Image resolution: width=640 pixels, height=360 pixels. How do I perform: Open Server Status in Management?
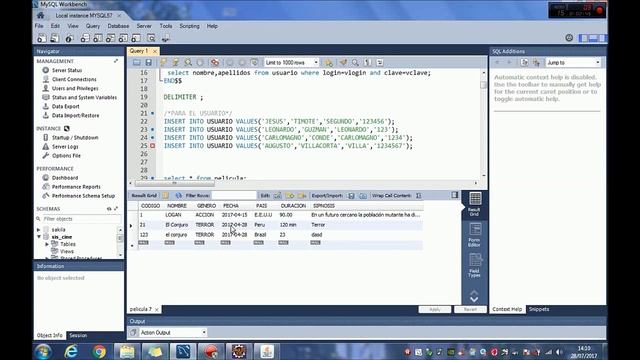tap(67, 70)
